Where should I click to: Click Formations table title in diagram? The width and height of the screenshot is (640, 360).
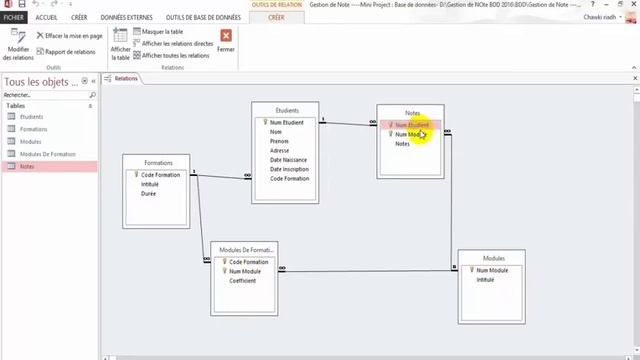(x=158, y=162)
